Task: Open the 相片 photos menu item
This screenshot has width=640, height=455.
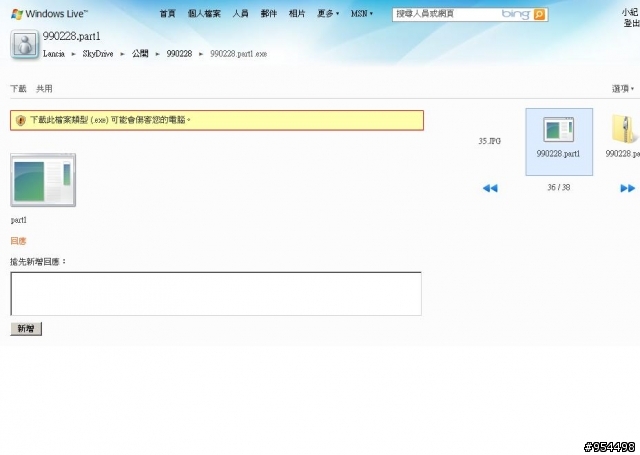Action: (x=297, y=13)
